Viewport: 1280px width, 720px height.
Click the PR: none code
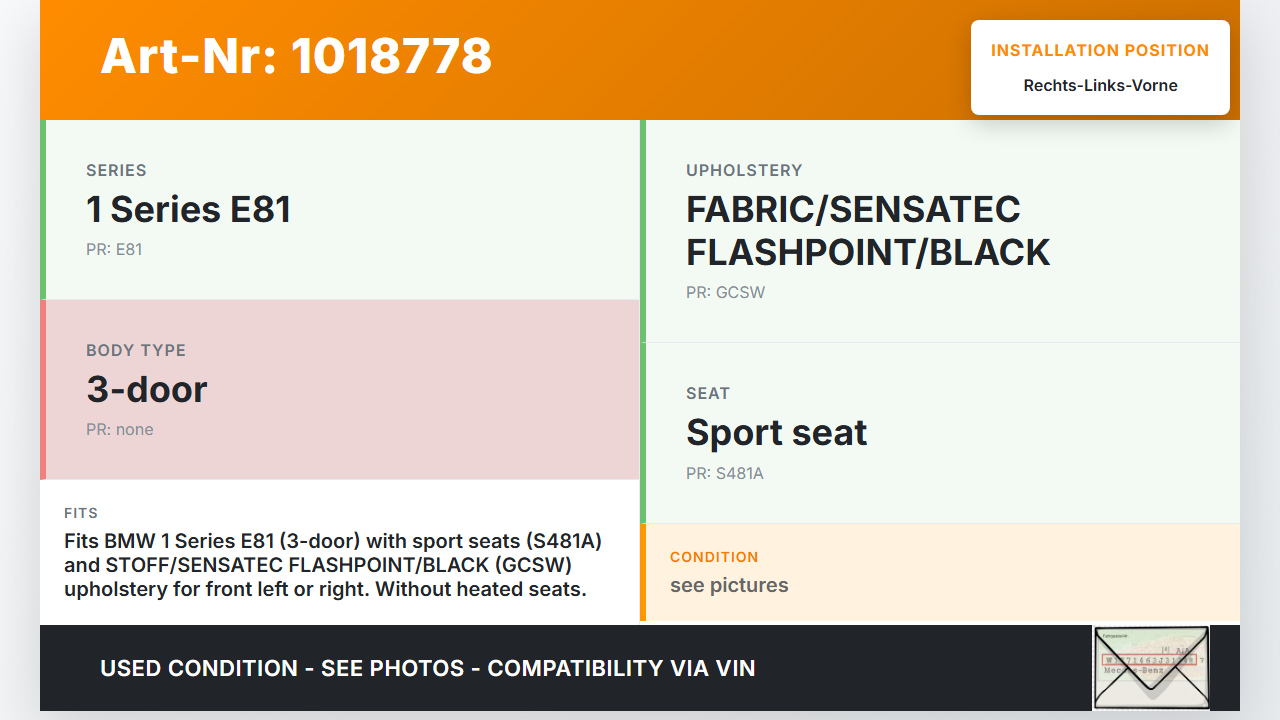[x=120, y=429]
